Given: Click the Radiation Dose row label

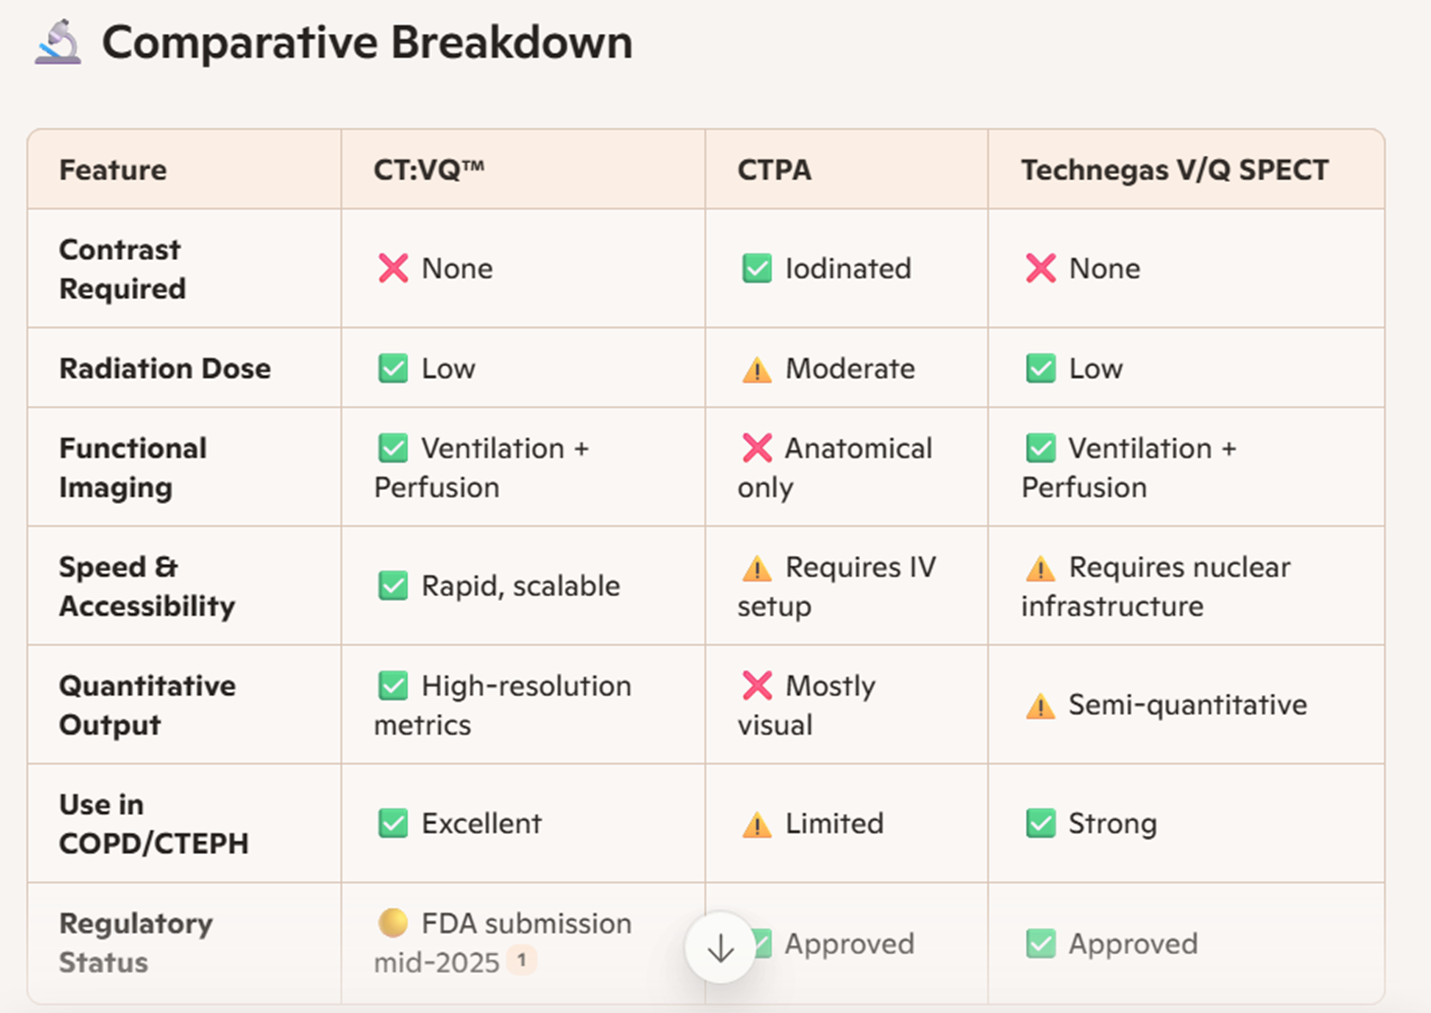Looking at the screenshot, I should pyautogui.click(x=165, y=368).
